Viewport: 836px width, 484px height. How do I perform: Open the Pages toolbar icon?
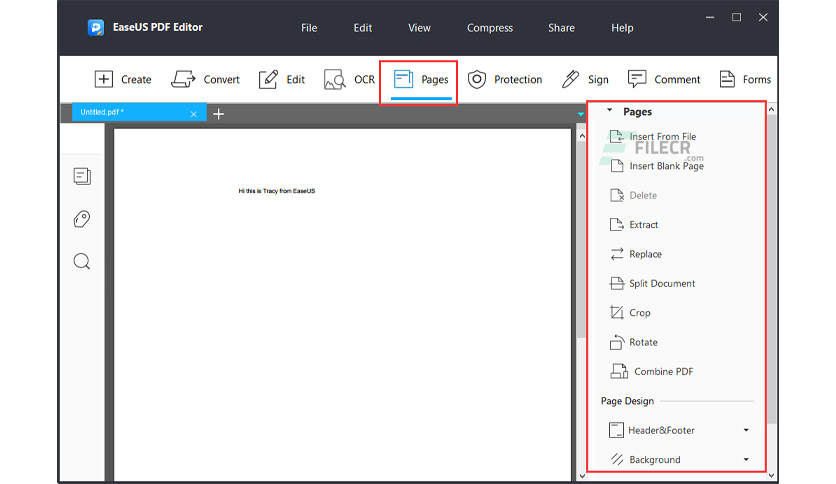tap(404, 79)
